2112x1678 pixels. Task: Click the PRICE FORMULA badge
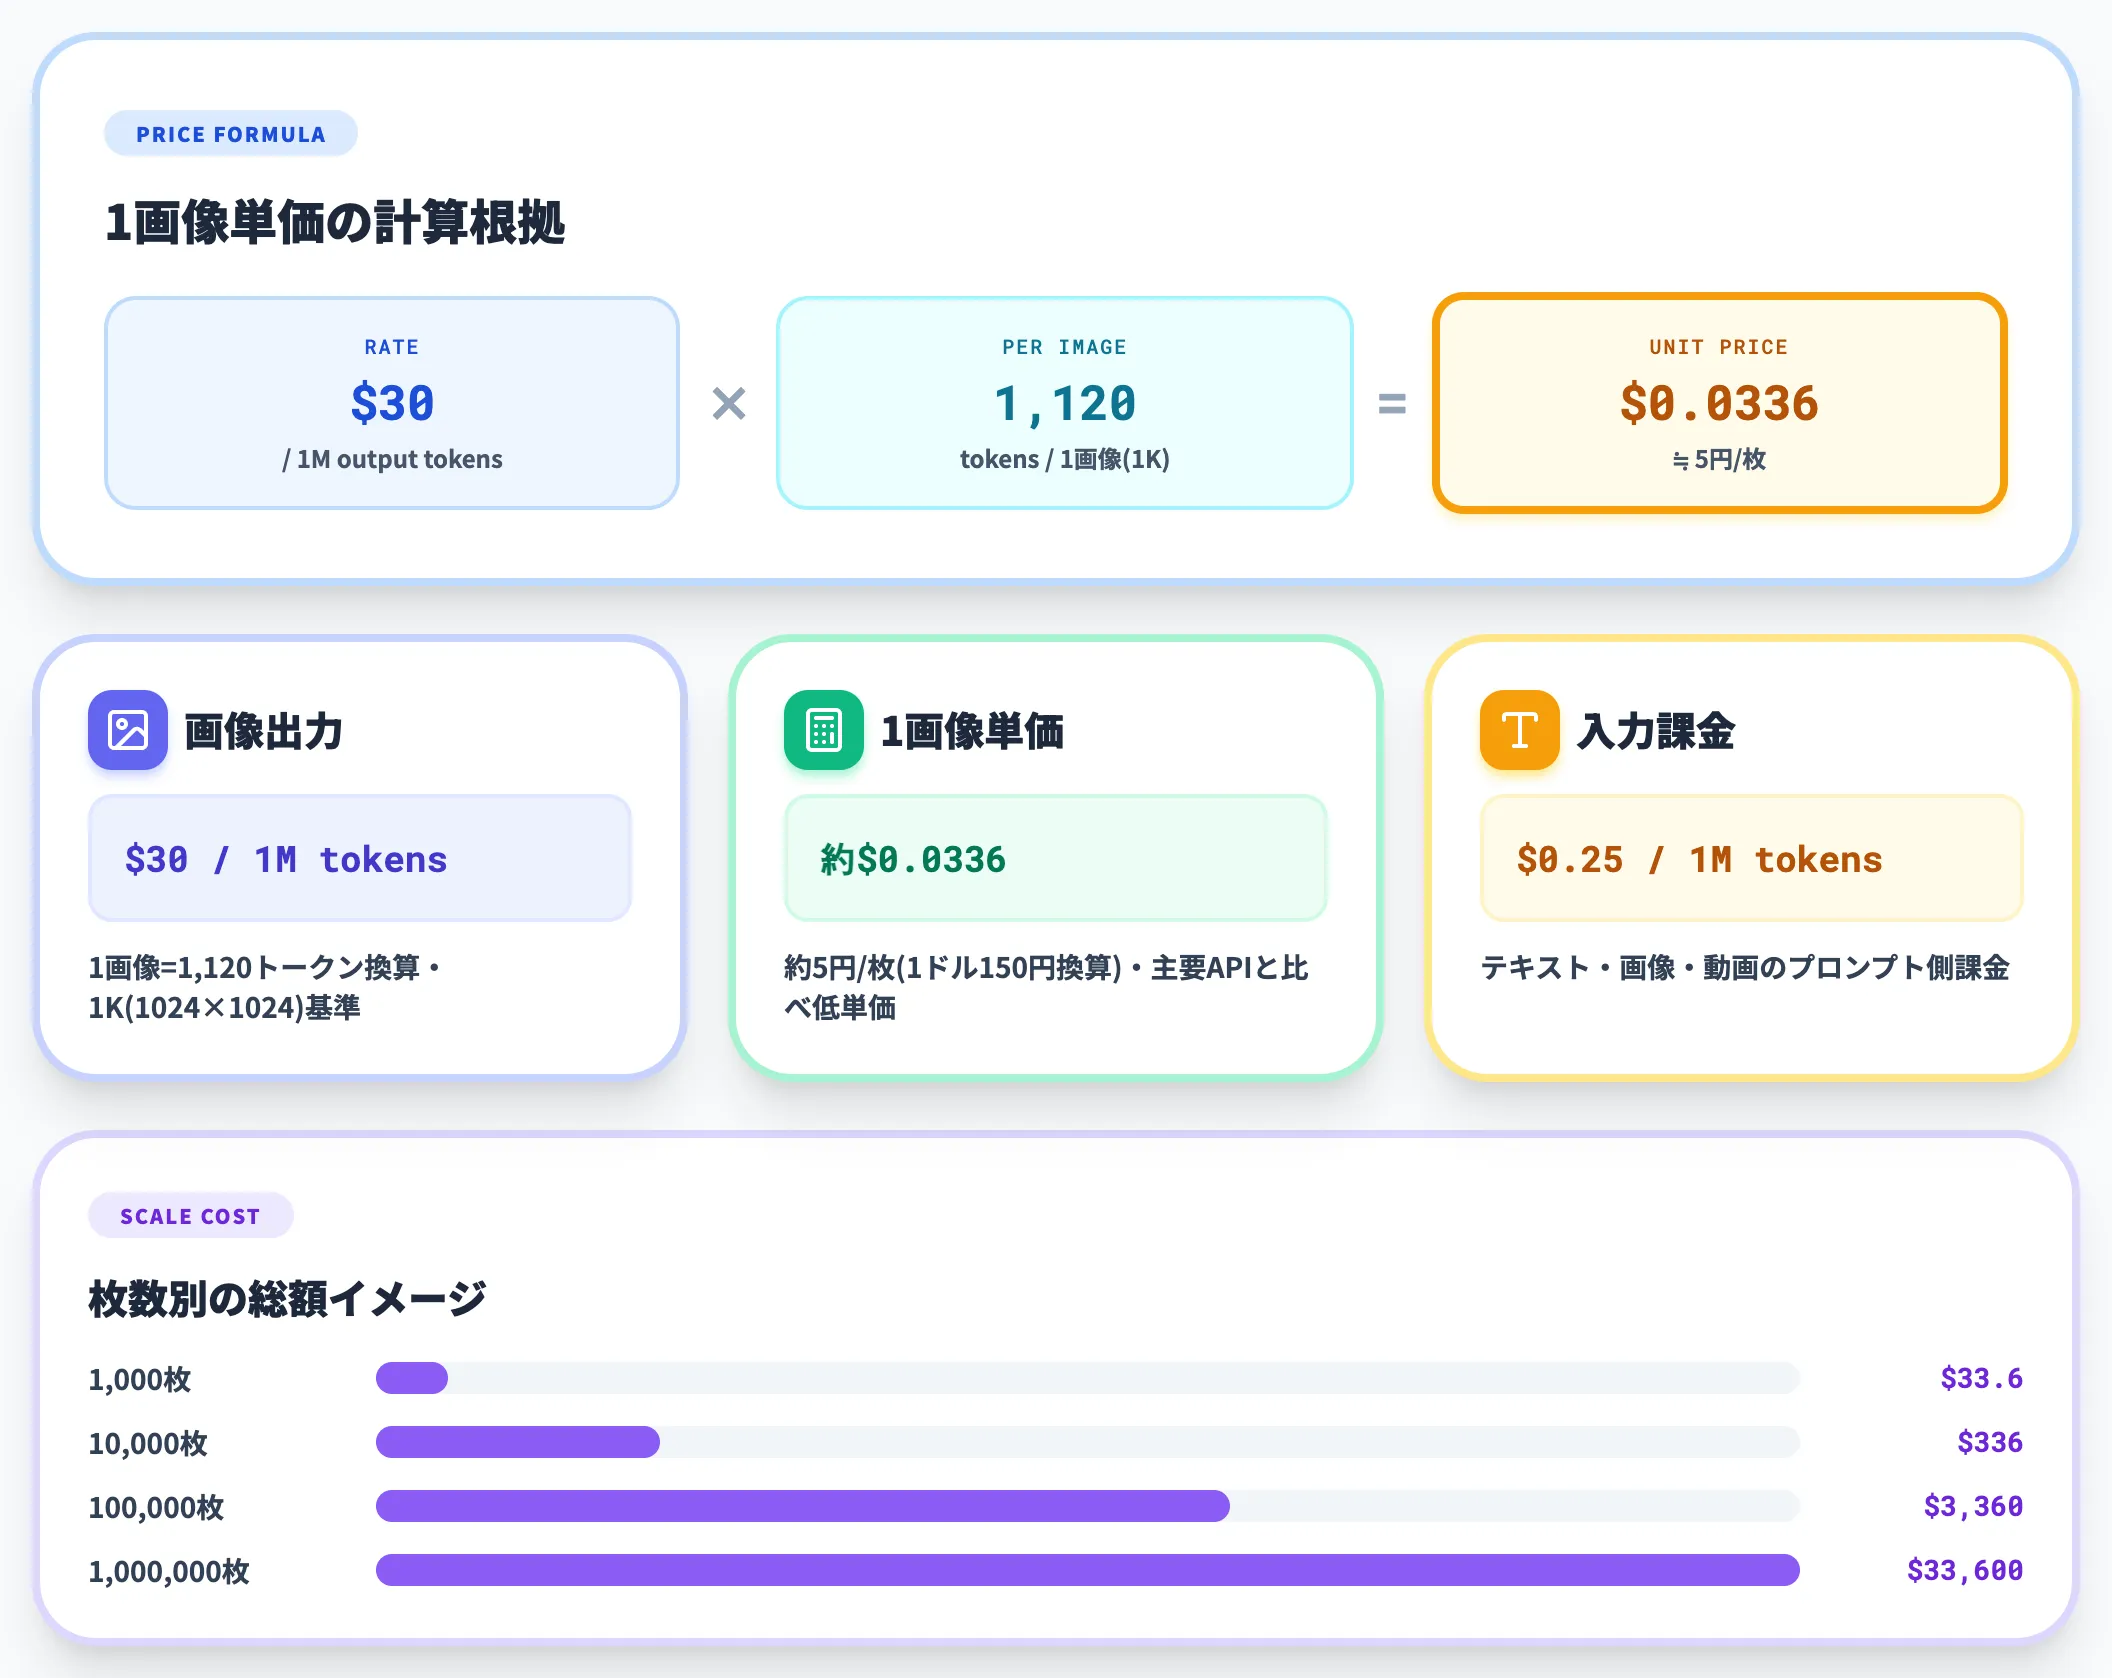click(231, 134)
